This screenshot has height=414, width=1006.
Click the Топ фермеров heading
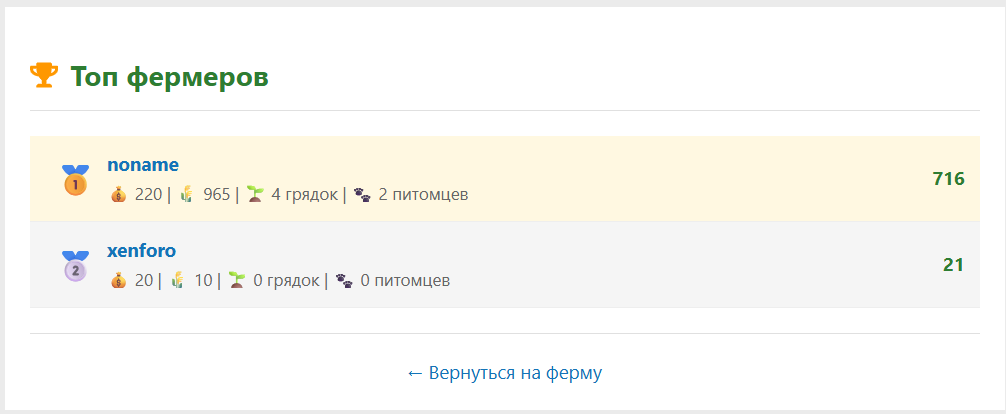point(169,76)
